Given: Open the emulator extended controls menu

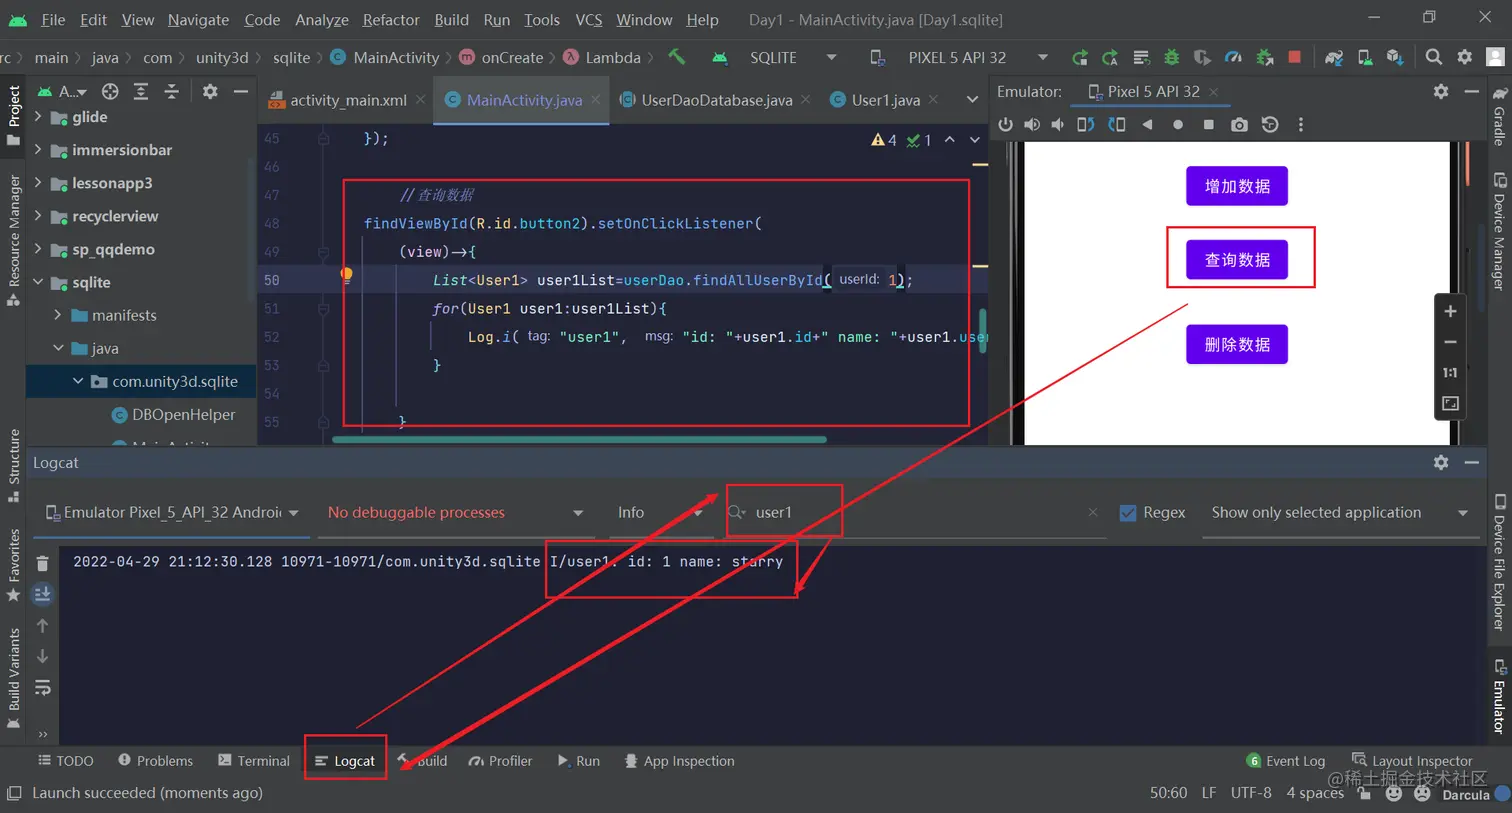Looking at the screenshot, I should click(x=1300, y=124).
